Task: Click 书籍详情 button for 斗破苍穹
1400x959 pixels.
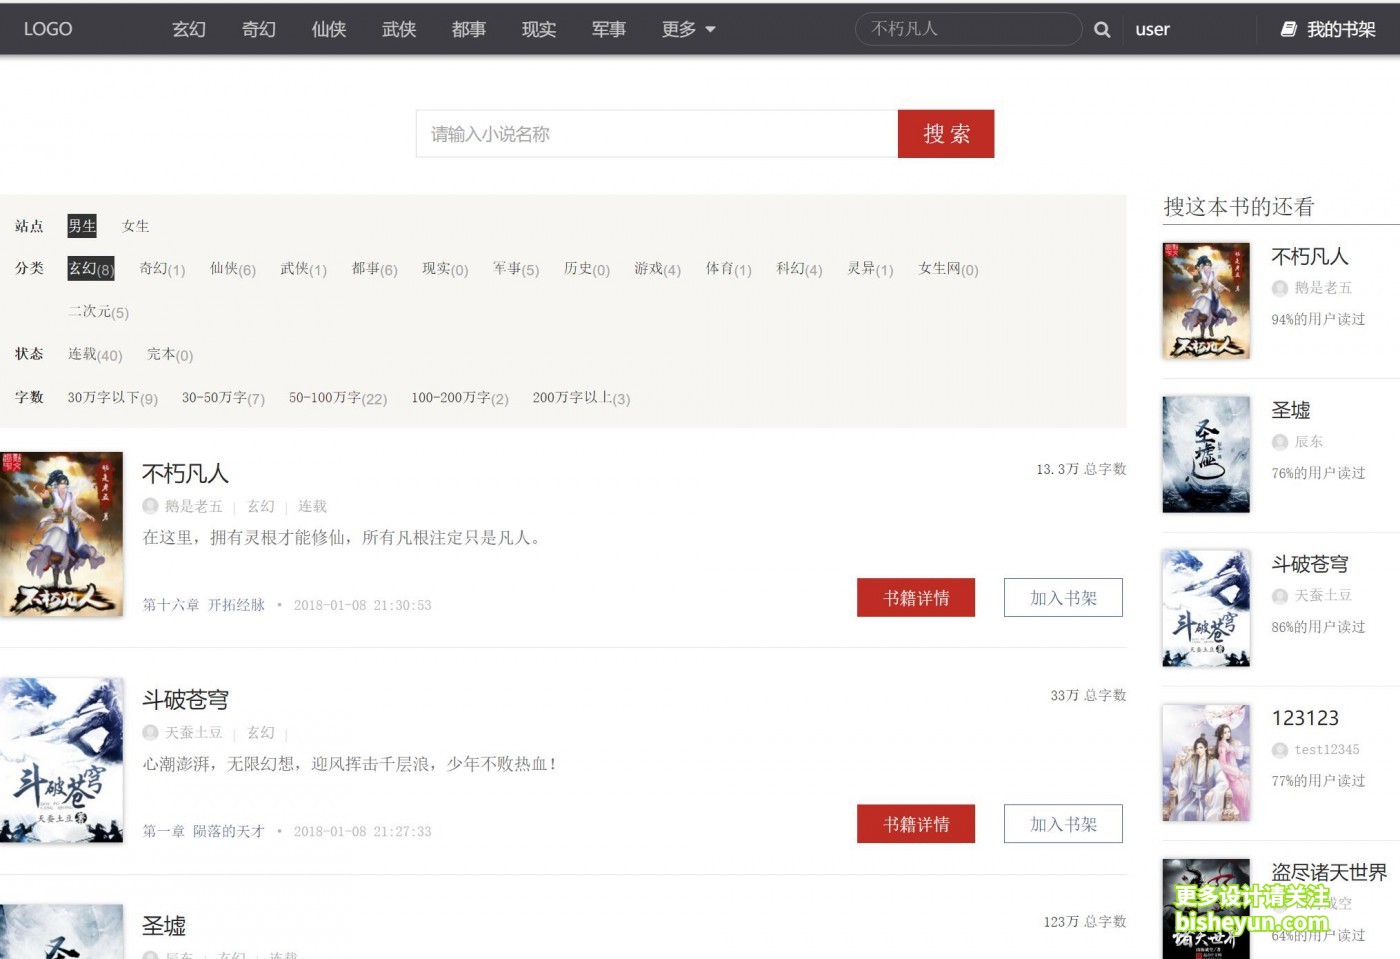Action: click(x=916, y=824)
